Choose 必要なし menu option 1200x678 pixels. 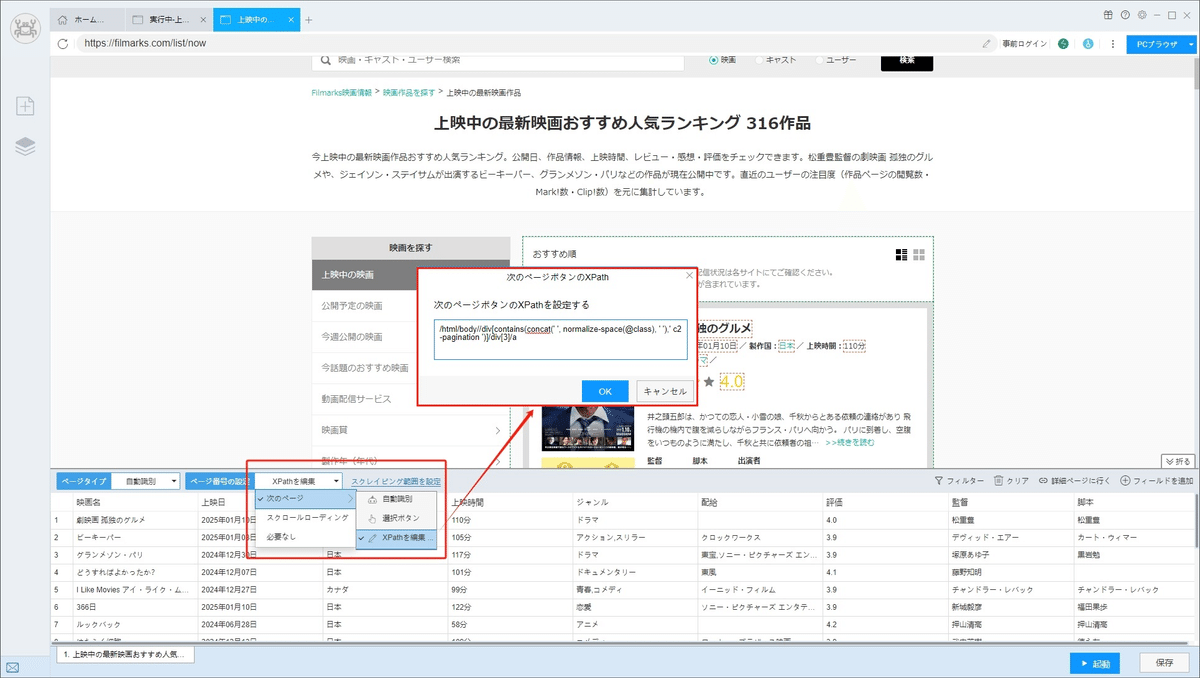tap(305, 536)
